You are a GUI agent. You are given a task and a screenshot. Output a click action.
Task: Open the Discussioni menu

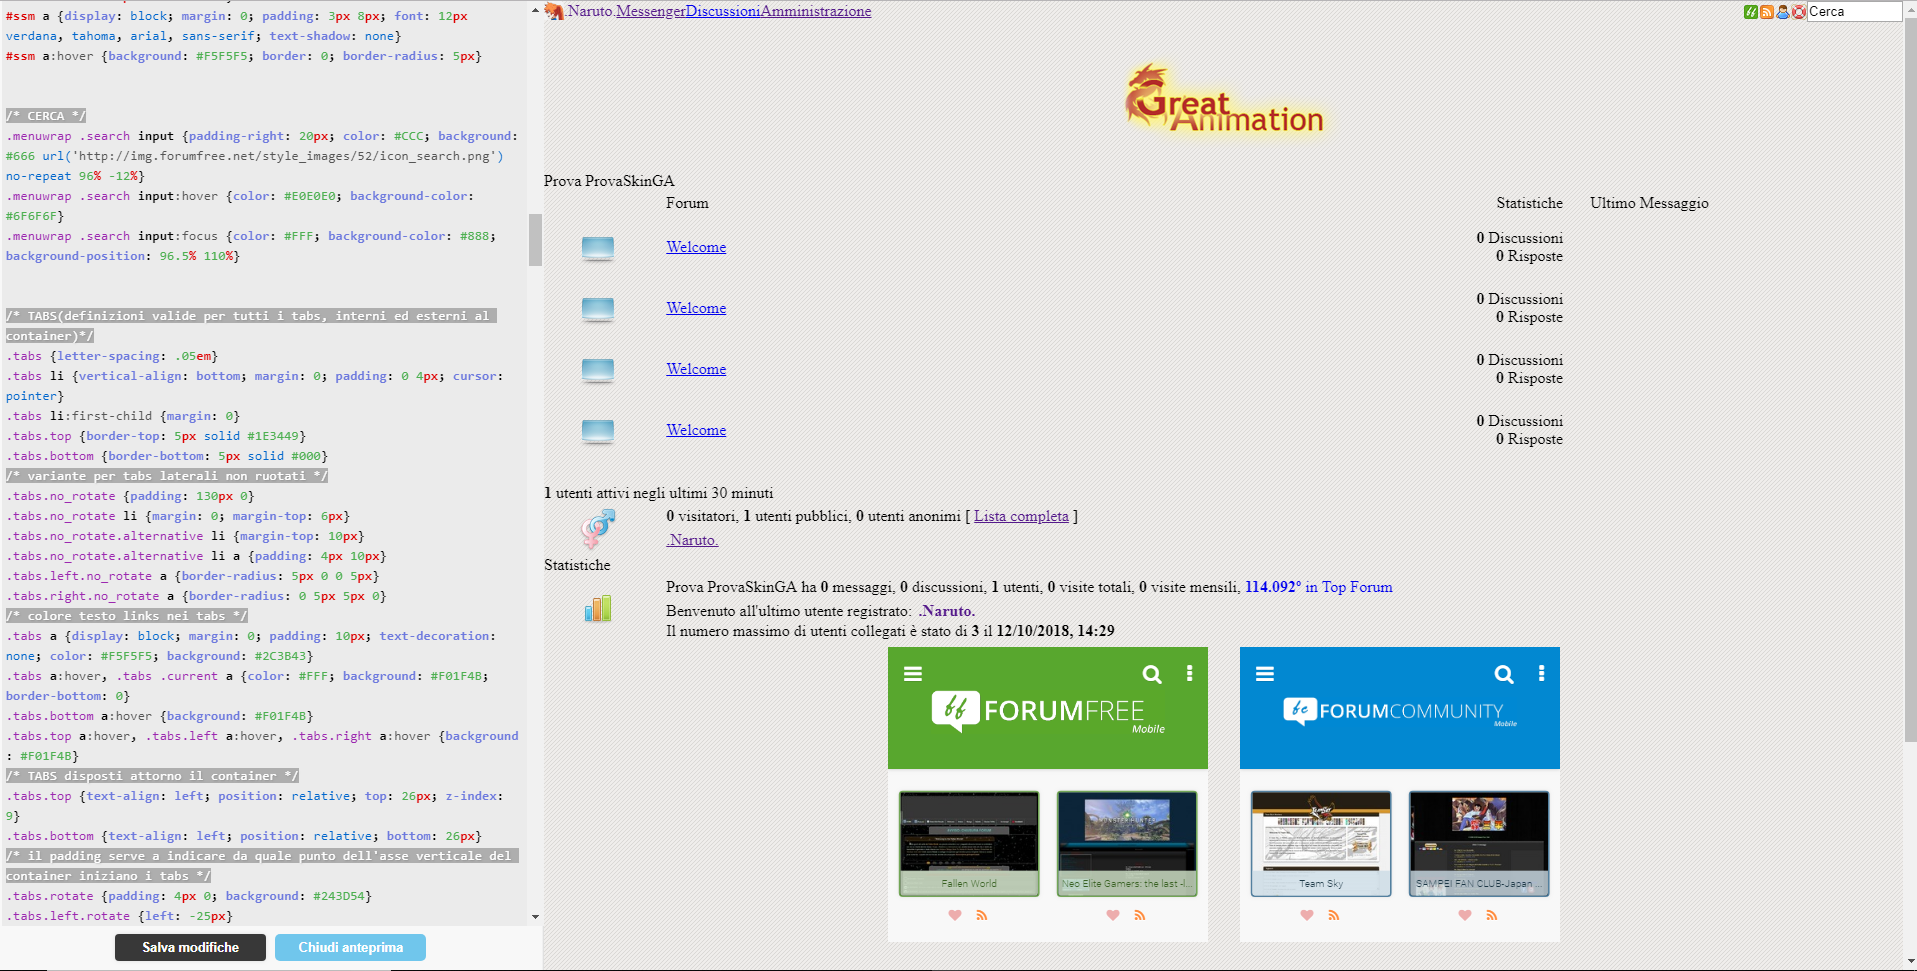[x=723, y=10]
